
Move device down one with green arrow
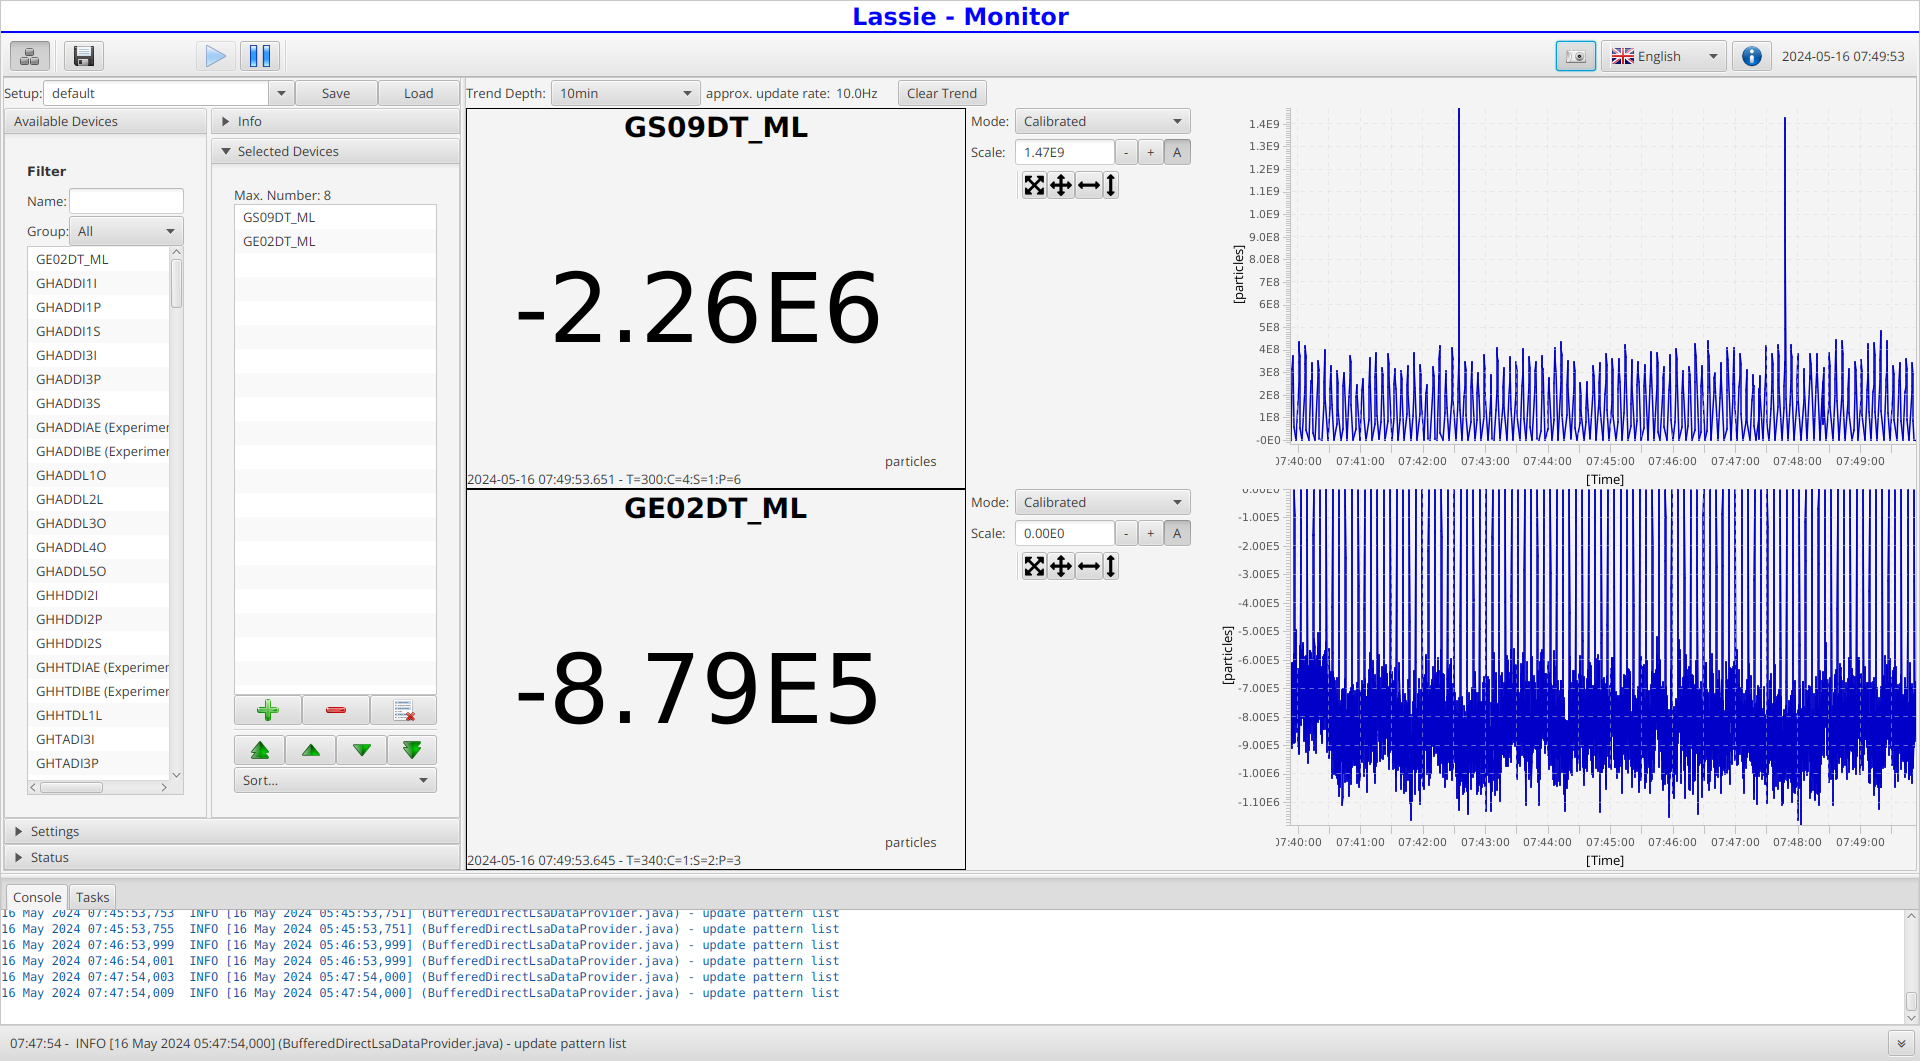pos(362,750)
